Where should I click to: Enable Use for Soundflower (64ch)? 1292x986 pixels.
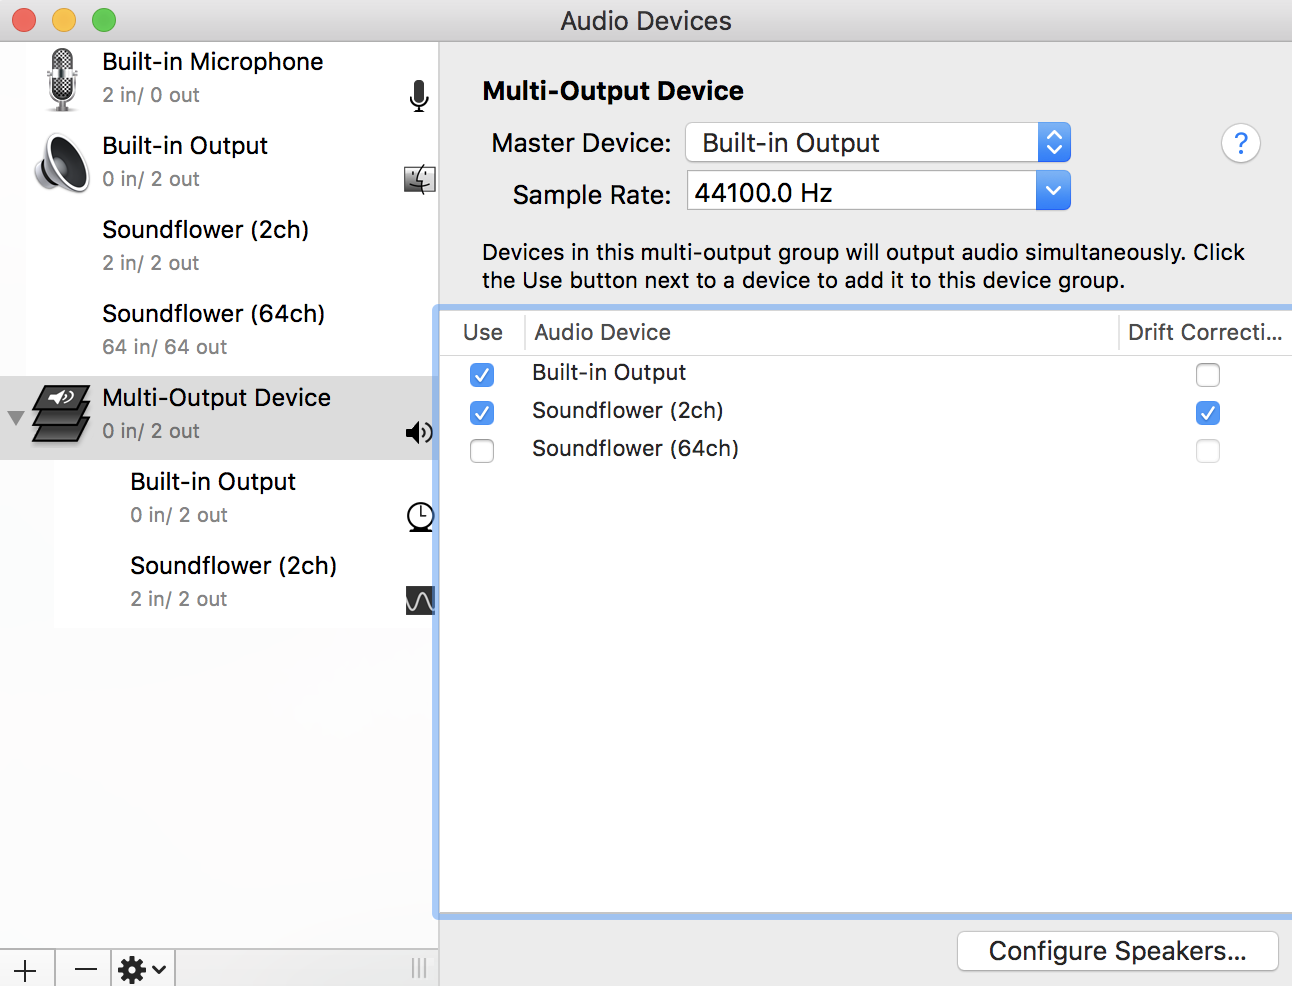tap(482, 451)
